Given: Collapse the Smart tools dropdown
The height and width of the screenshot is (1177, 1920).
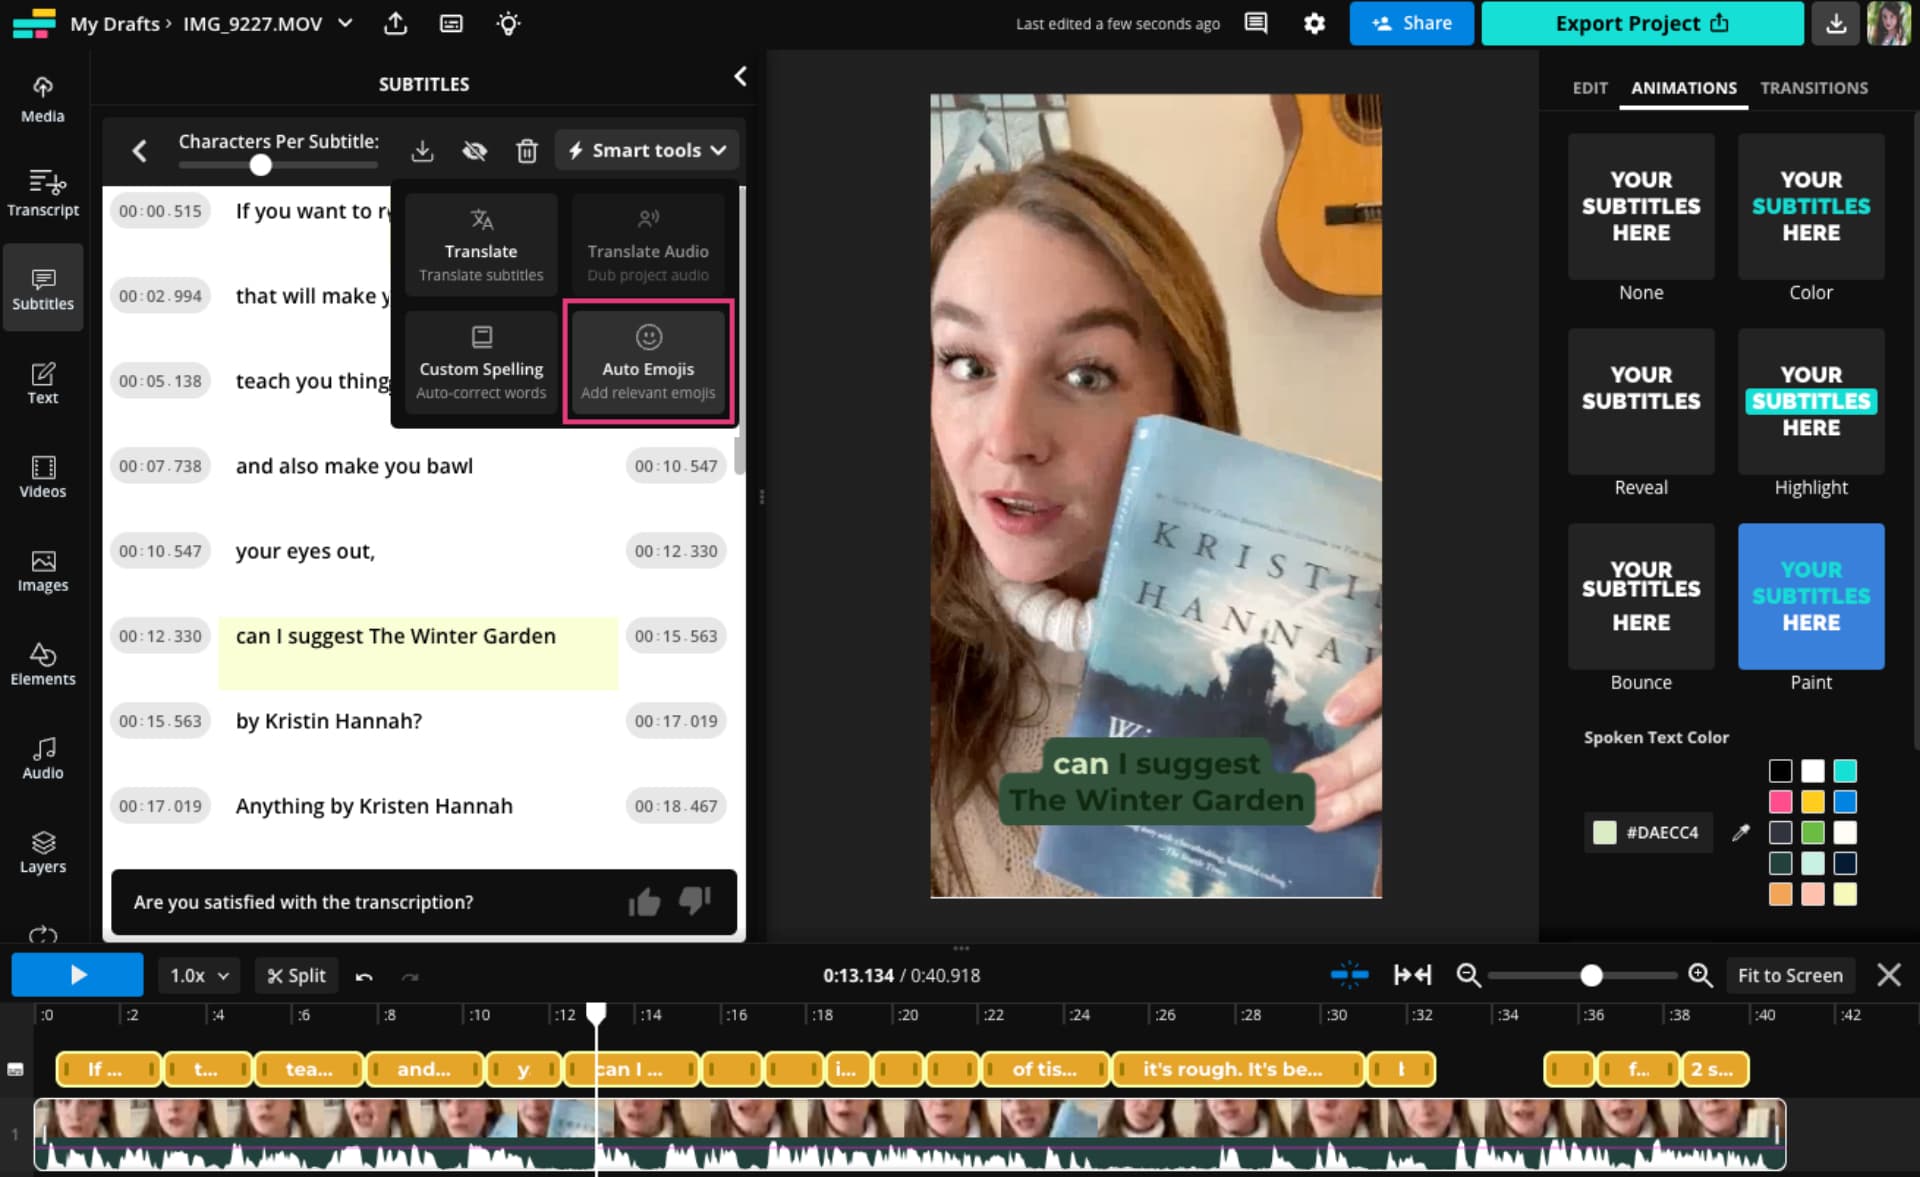Looking at the screenshot, I should pos(646,151).
